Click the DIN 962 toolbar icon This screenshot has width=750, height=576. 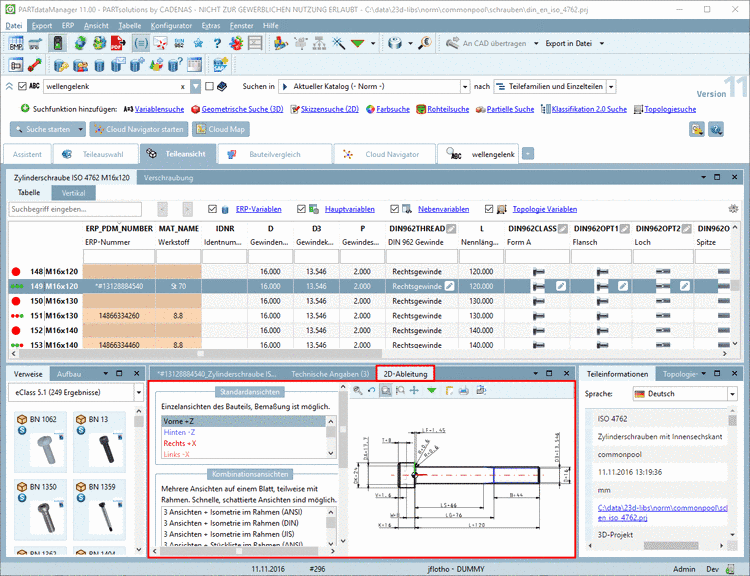[179, 44]
